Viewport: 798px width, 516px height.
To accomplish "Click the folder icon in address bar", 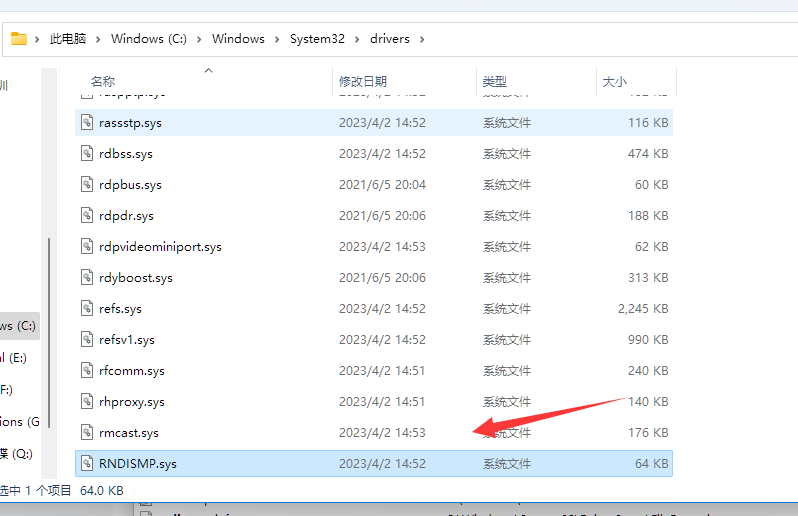I will point(19,39).
